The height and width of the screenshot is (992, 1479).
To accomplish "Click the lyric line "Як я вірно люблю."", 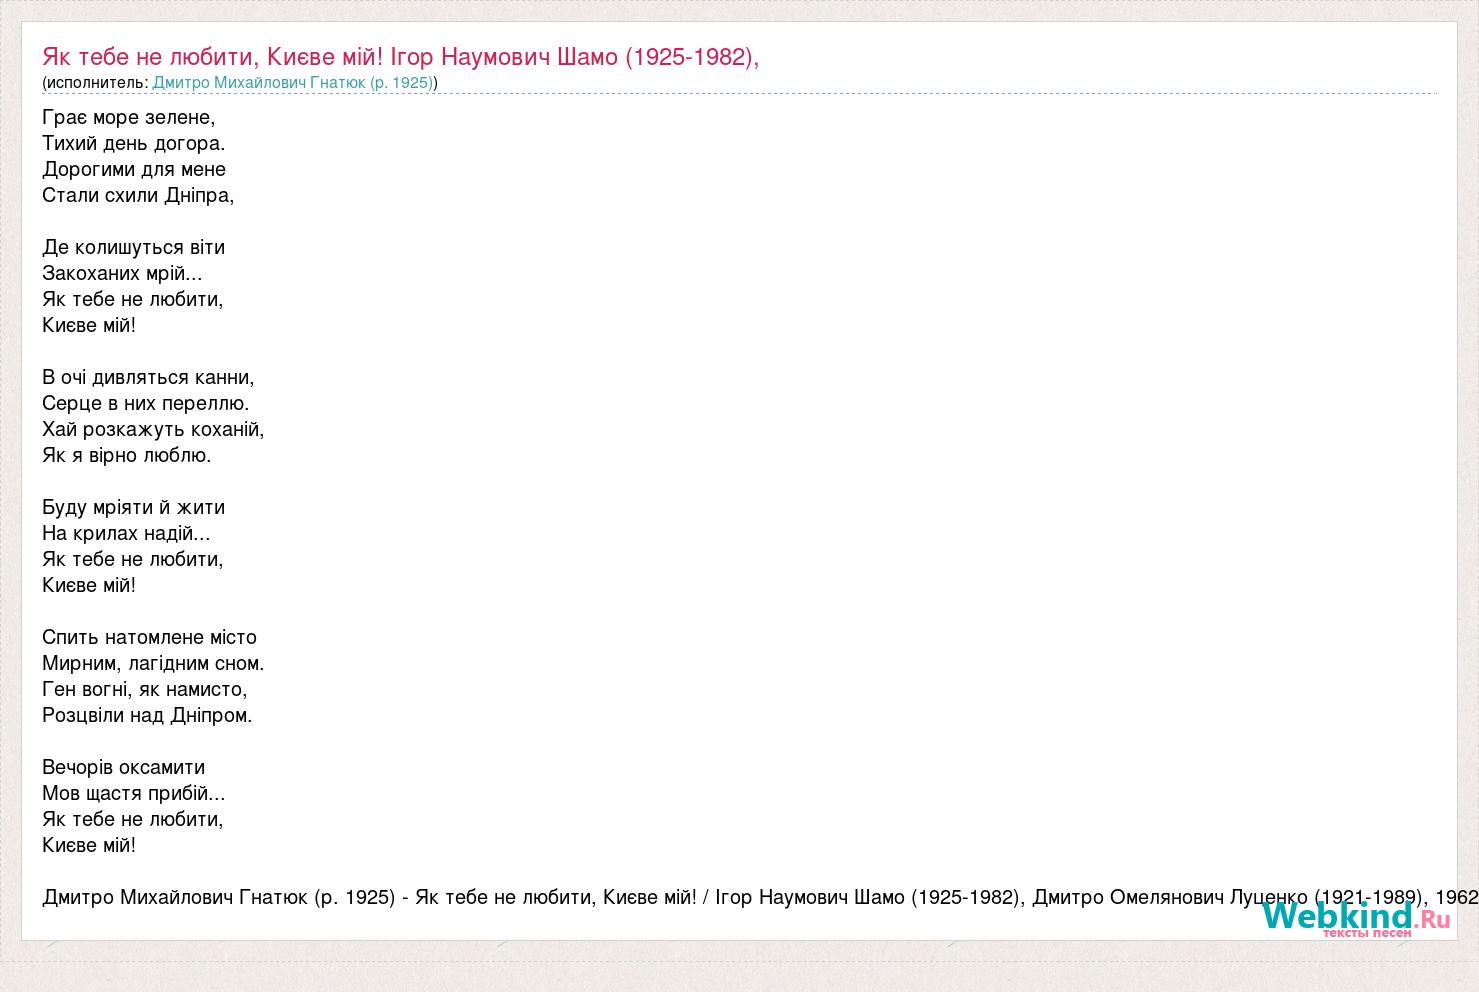I will tap(127, 455).
